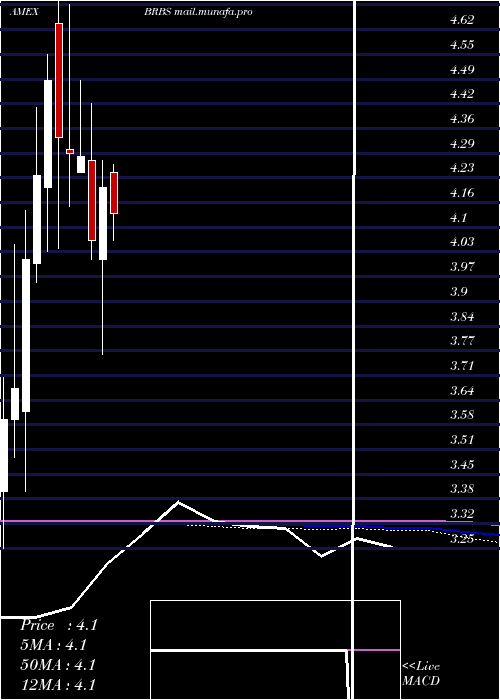Click the last red candlestick on the right

pyautogui.click(x=114, y=193)
